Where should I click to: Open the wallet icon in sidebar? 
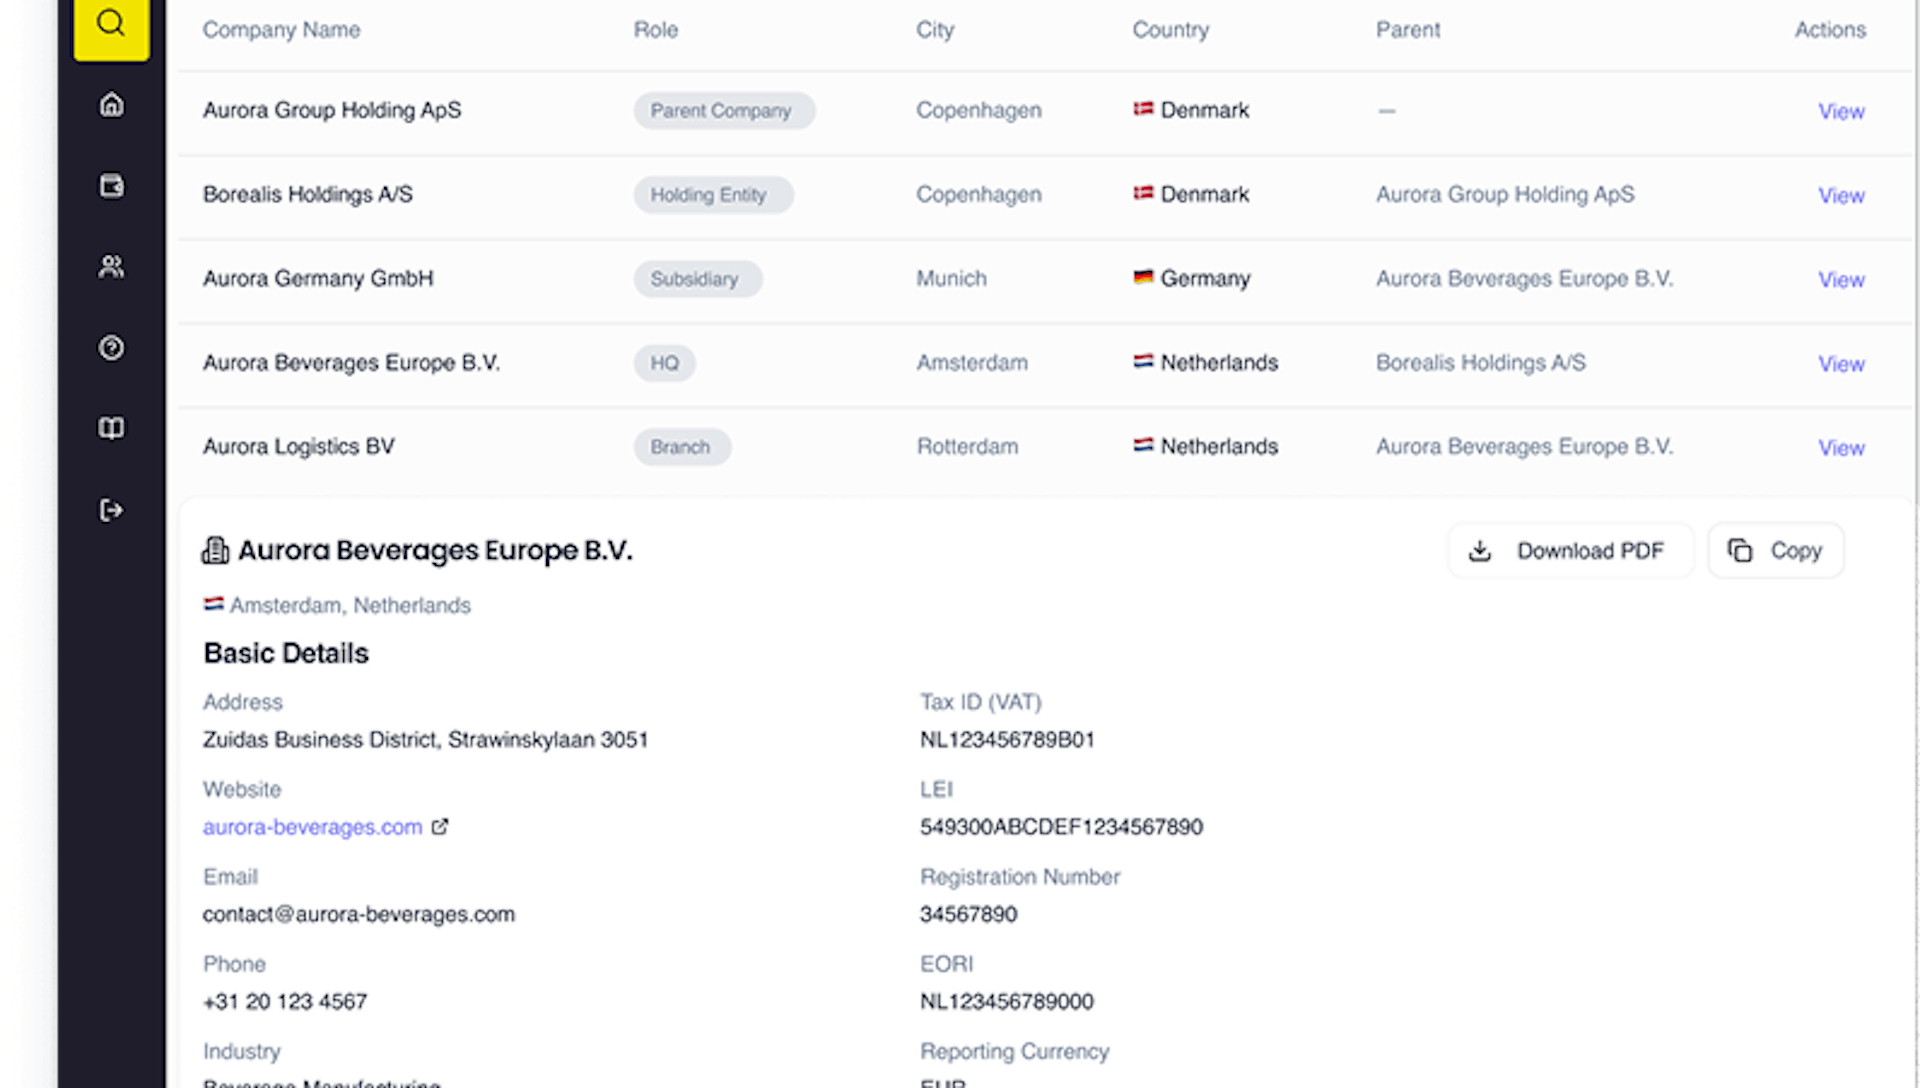coord(111,186)
